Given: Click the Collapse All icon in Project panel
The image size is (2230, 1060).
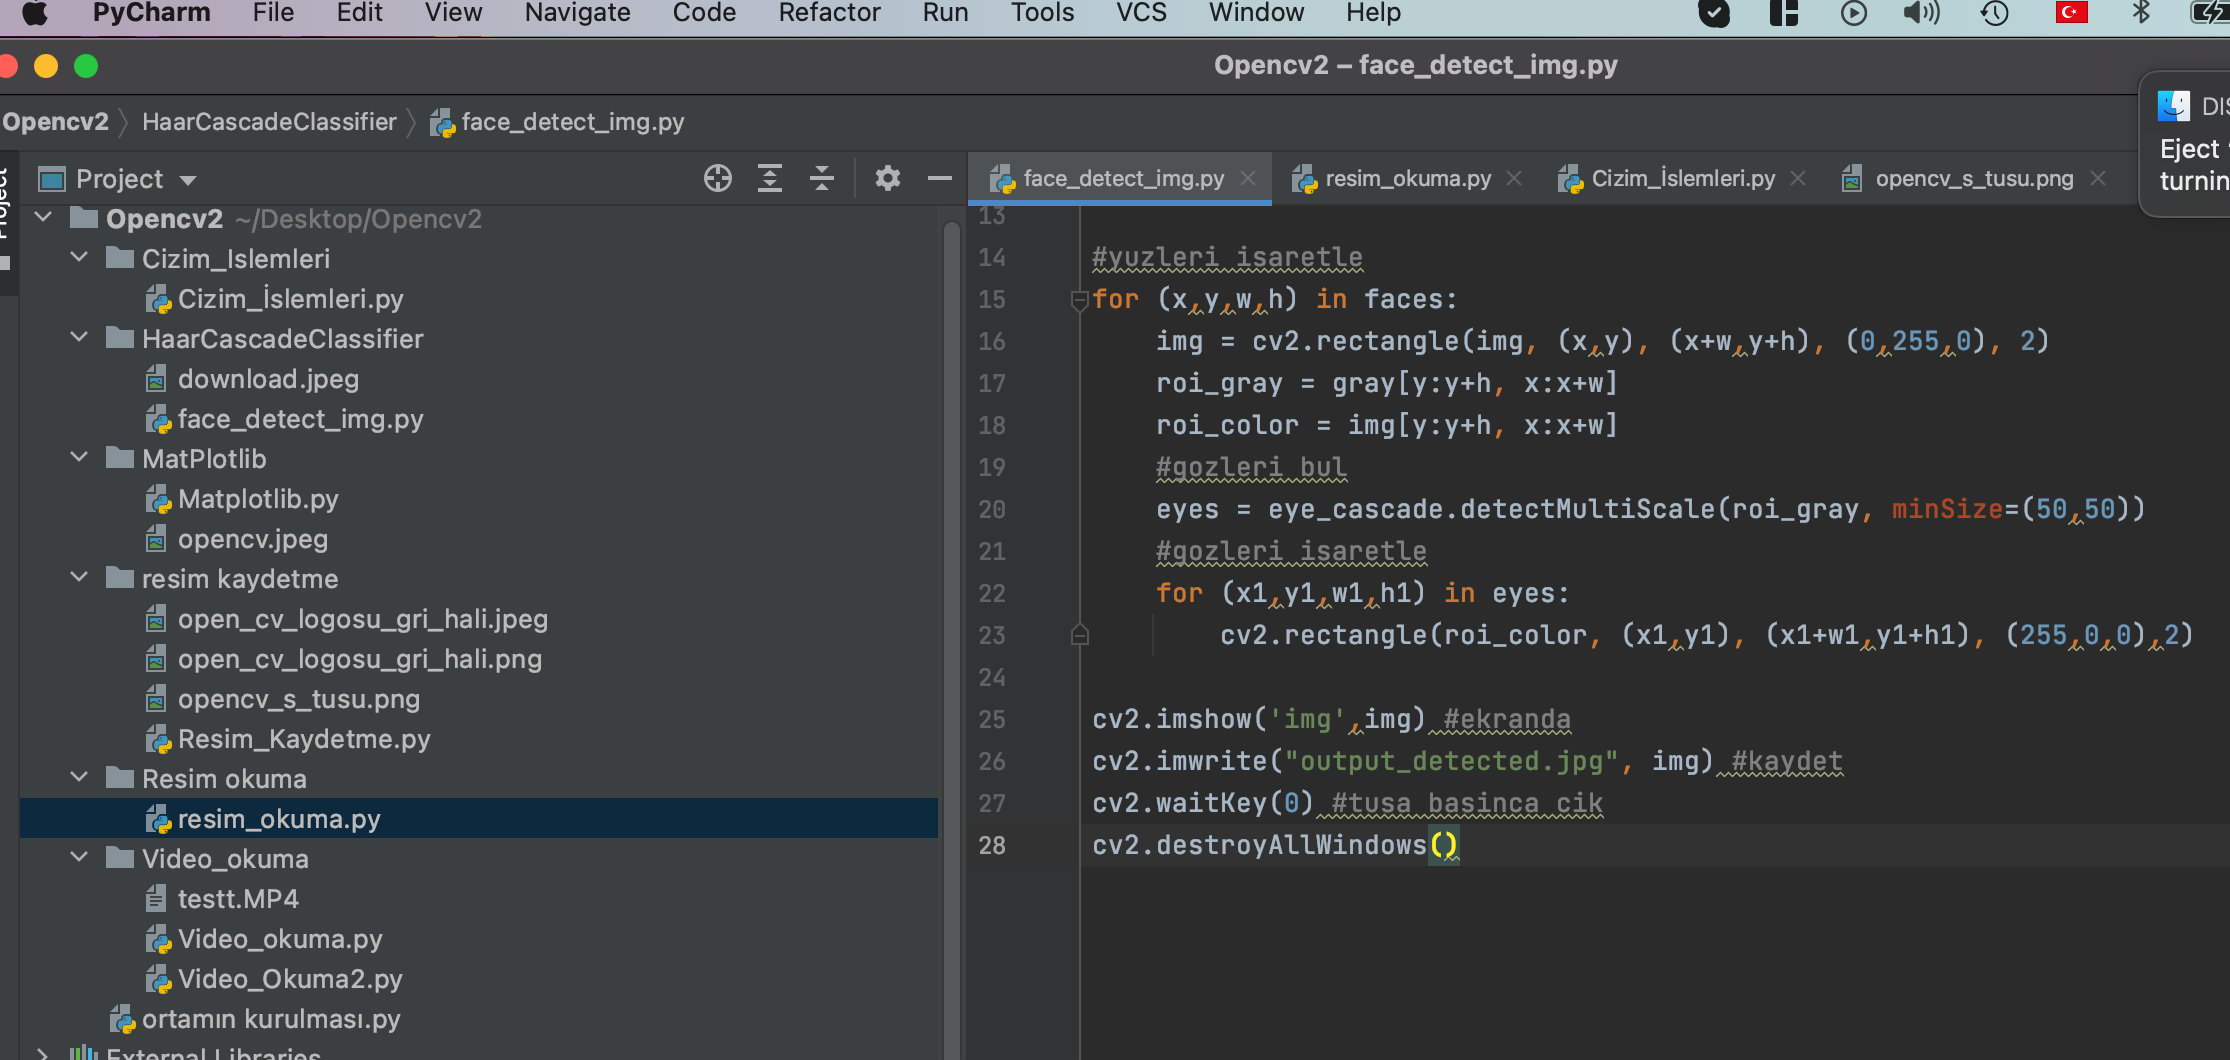Looking at the screenshot, I should (822, 179).
